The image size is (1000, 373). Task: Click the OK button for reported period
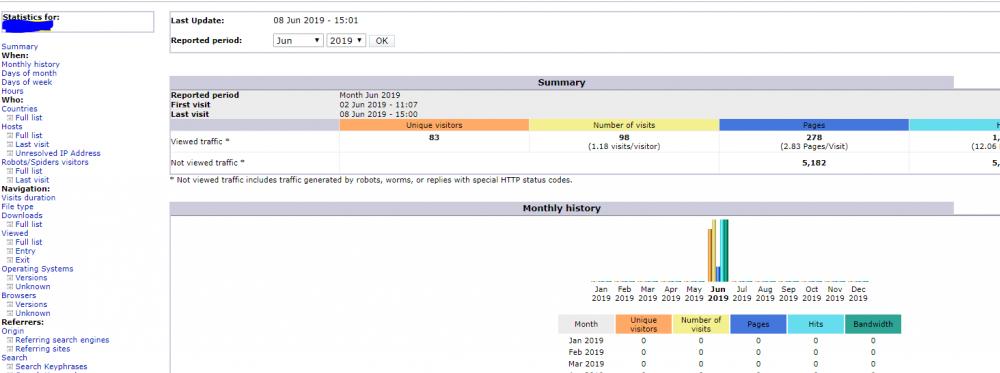coord(381,40)
